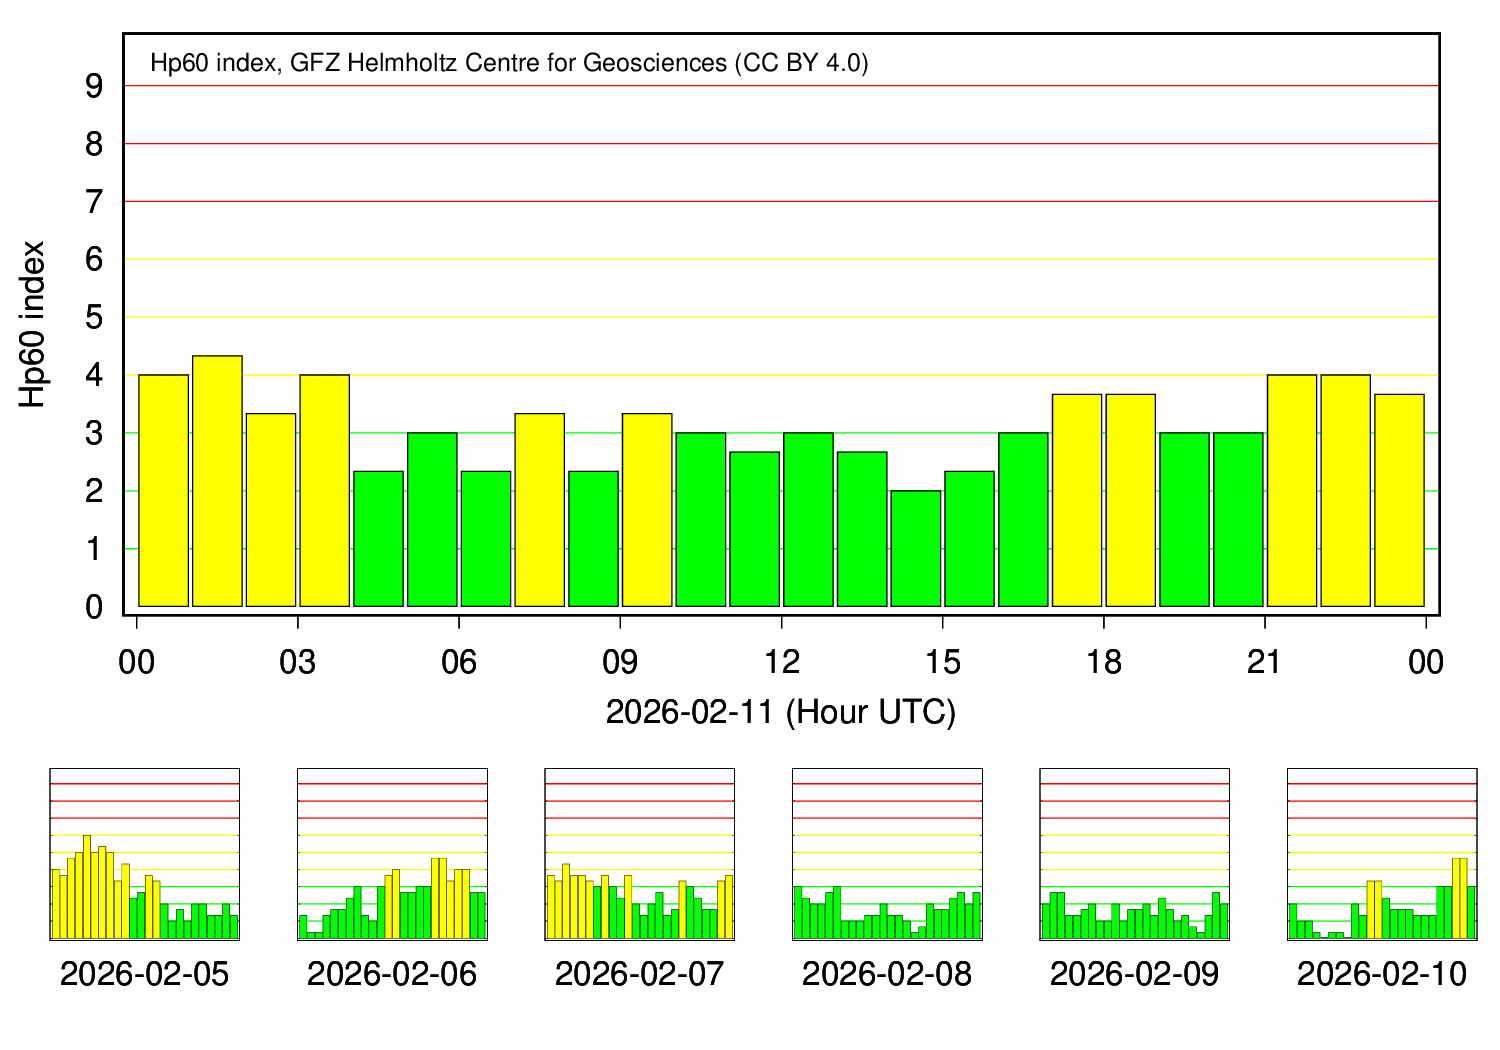Select the first yellow bar at 00 UTC
1500x1050 pixels.
[x=163, y=490]
